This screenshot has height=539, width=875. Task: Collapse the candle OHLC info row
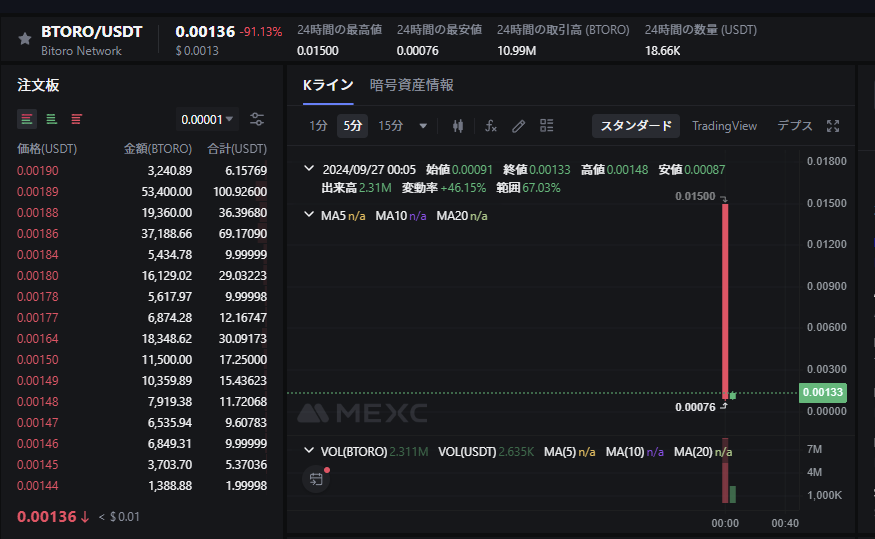pos(309,168)
